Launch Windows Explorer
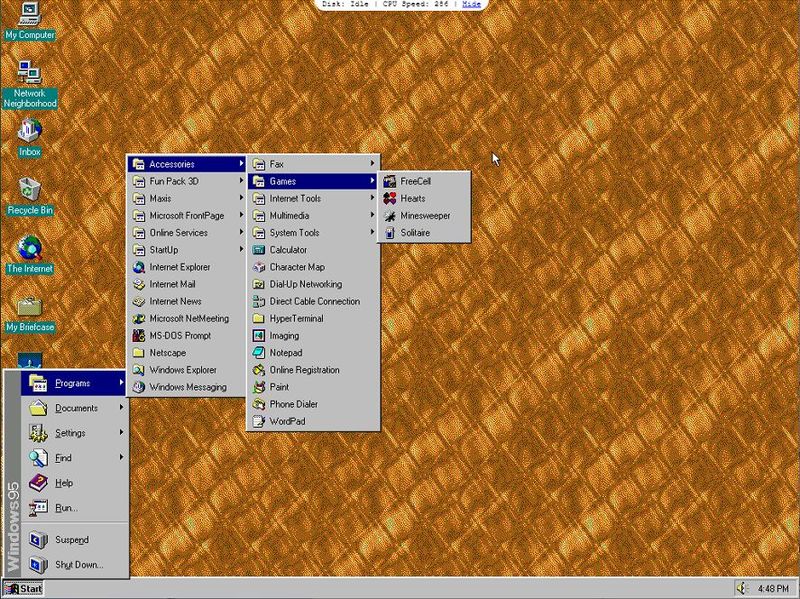The width and height of the screenshot is (800, 599). click(187, 370)
